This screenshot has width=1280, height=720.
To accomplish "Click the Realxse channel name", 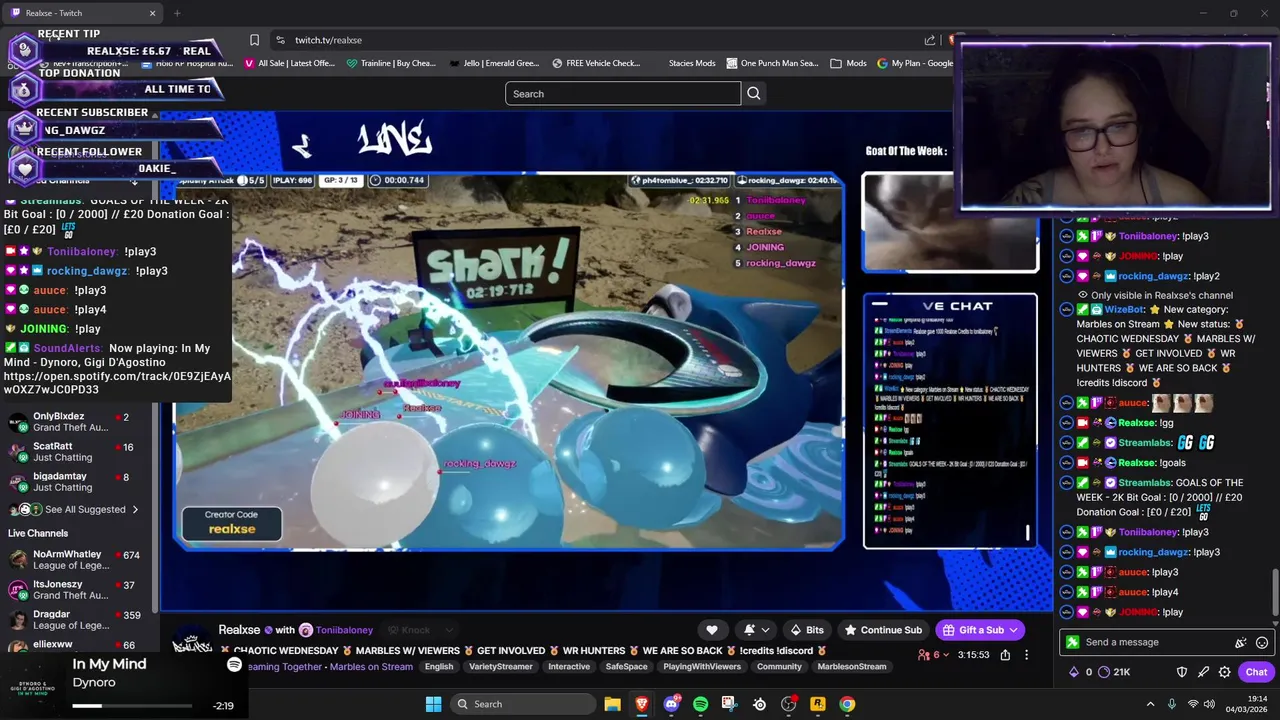I will [x=239, y=630].
